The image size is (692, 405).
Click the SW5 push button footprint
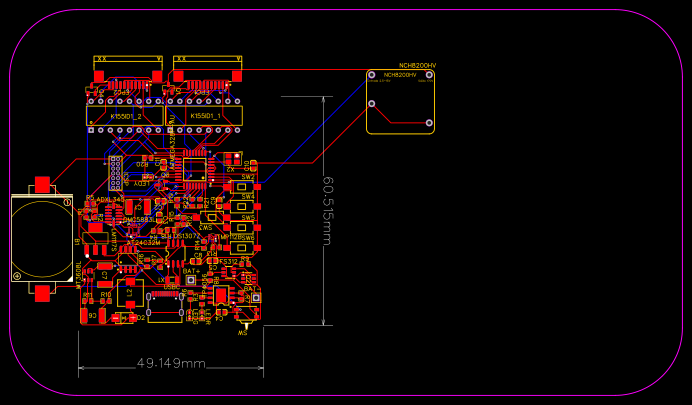tap(242, 228)
